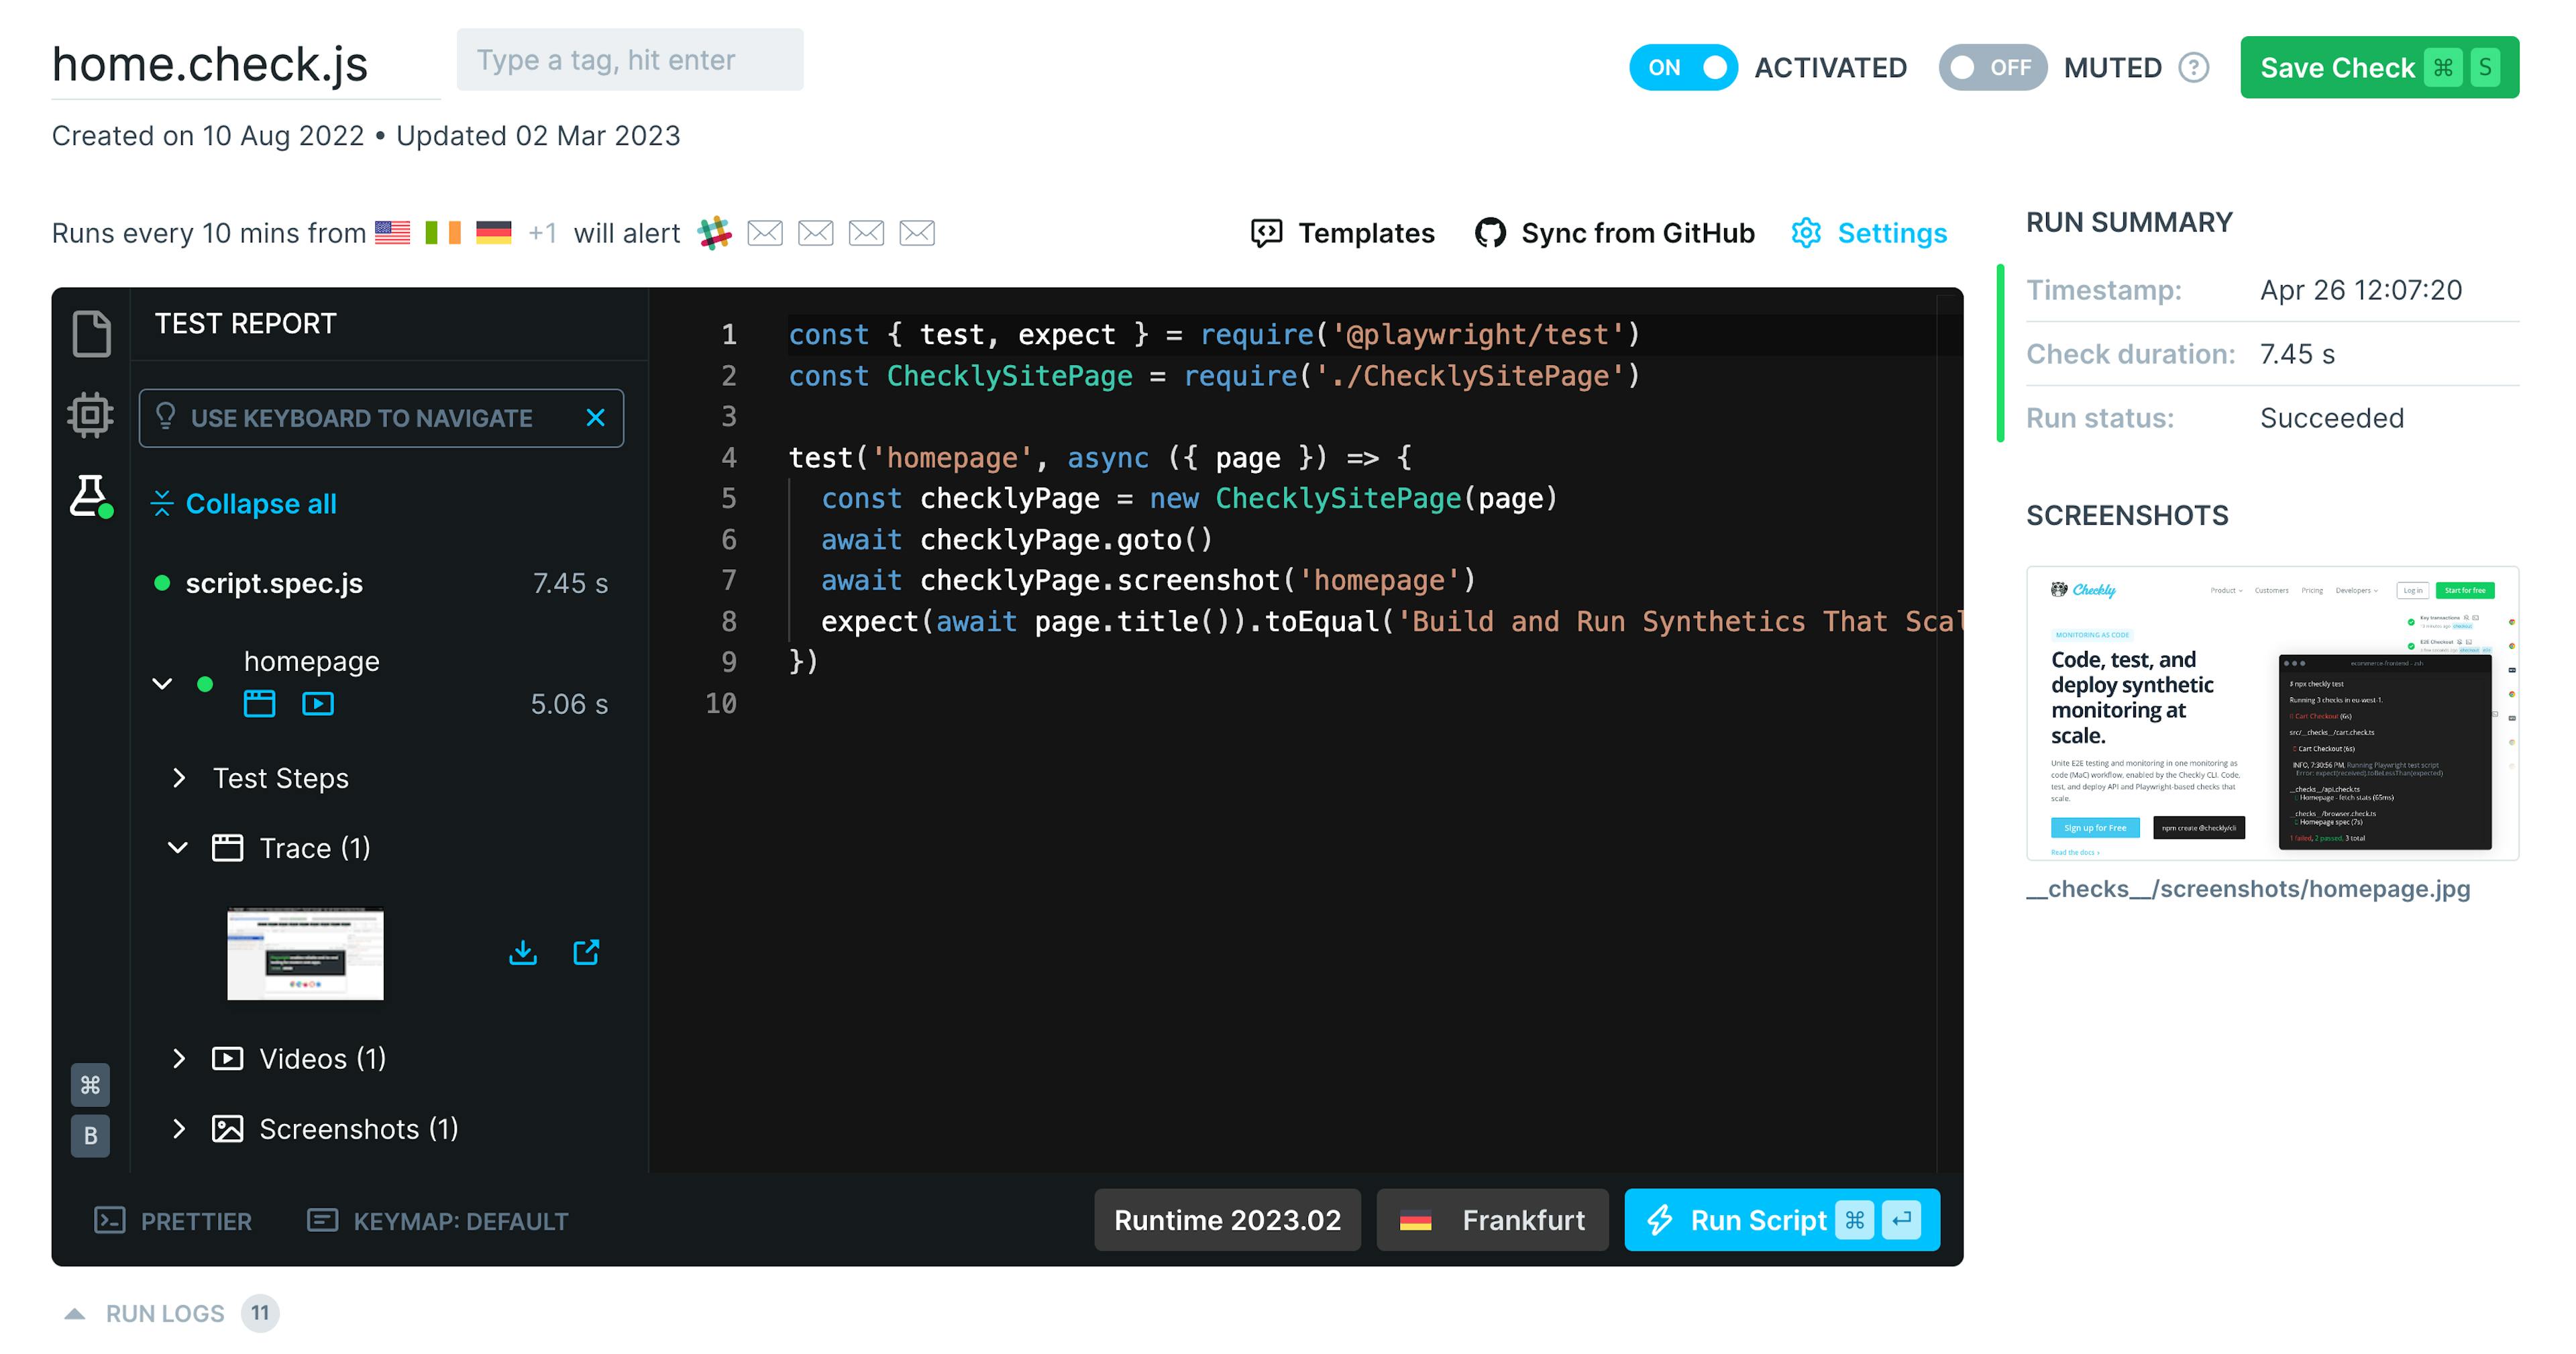Click the GitHub logo icon
Image resolution: width=2576 pixels, height=1354 pixels.
[1490, 233]
